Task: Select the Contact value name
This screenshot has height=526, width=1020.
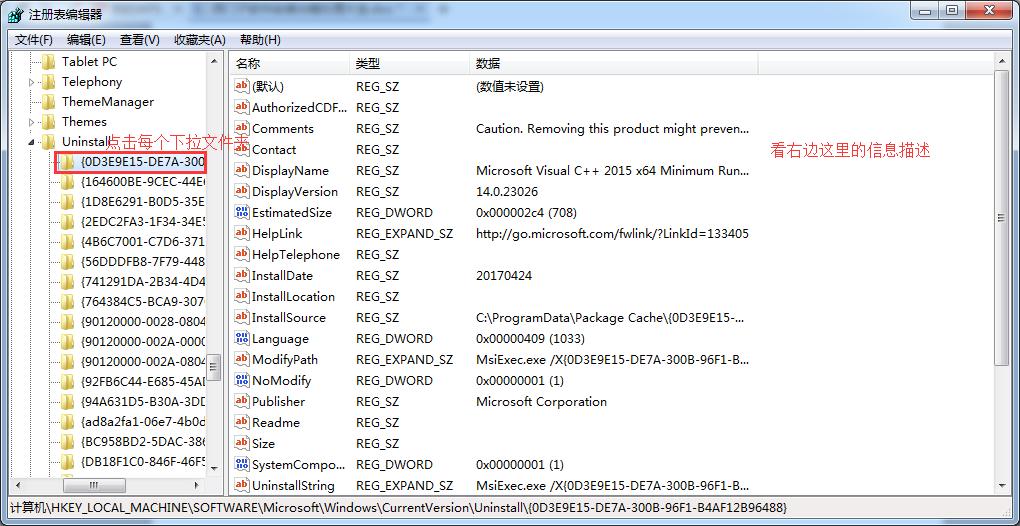Action: pyautogui.click(x=274, y=150)
